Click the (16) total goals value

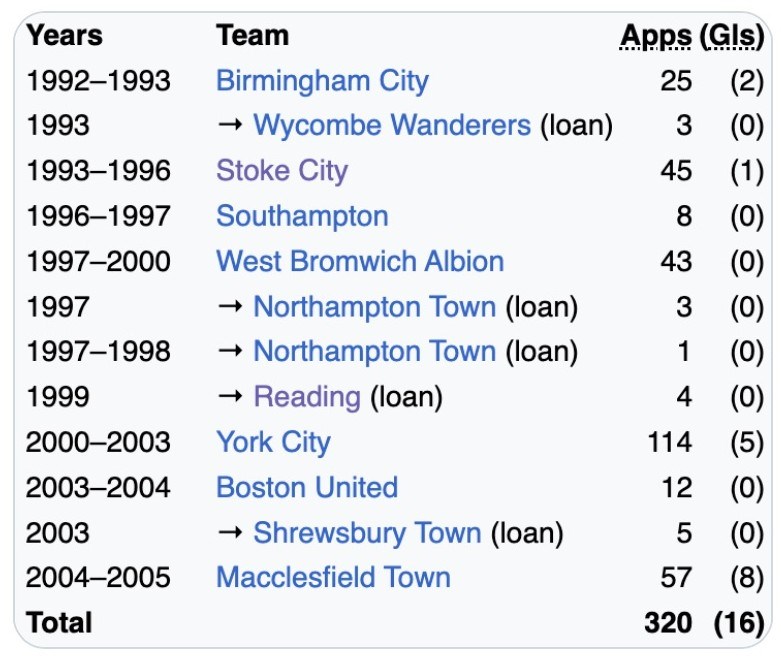pos(738,623)
